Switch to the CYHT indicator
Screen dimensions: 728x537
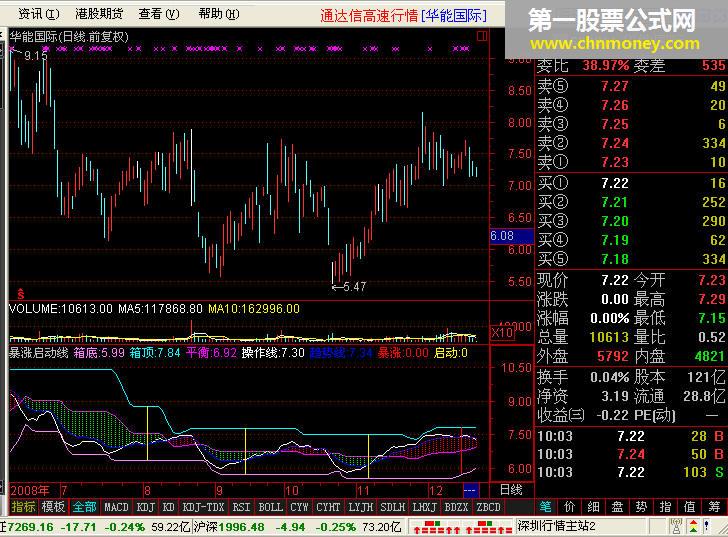(328, 507)
